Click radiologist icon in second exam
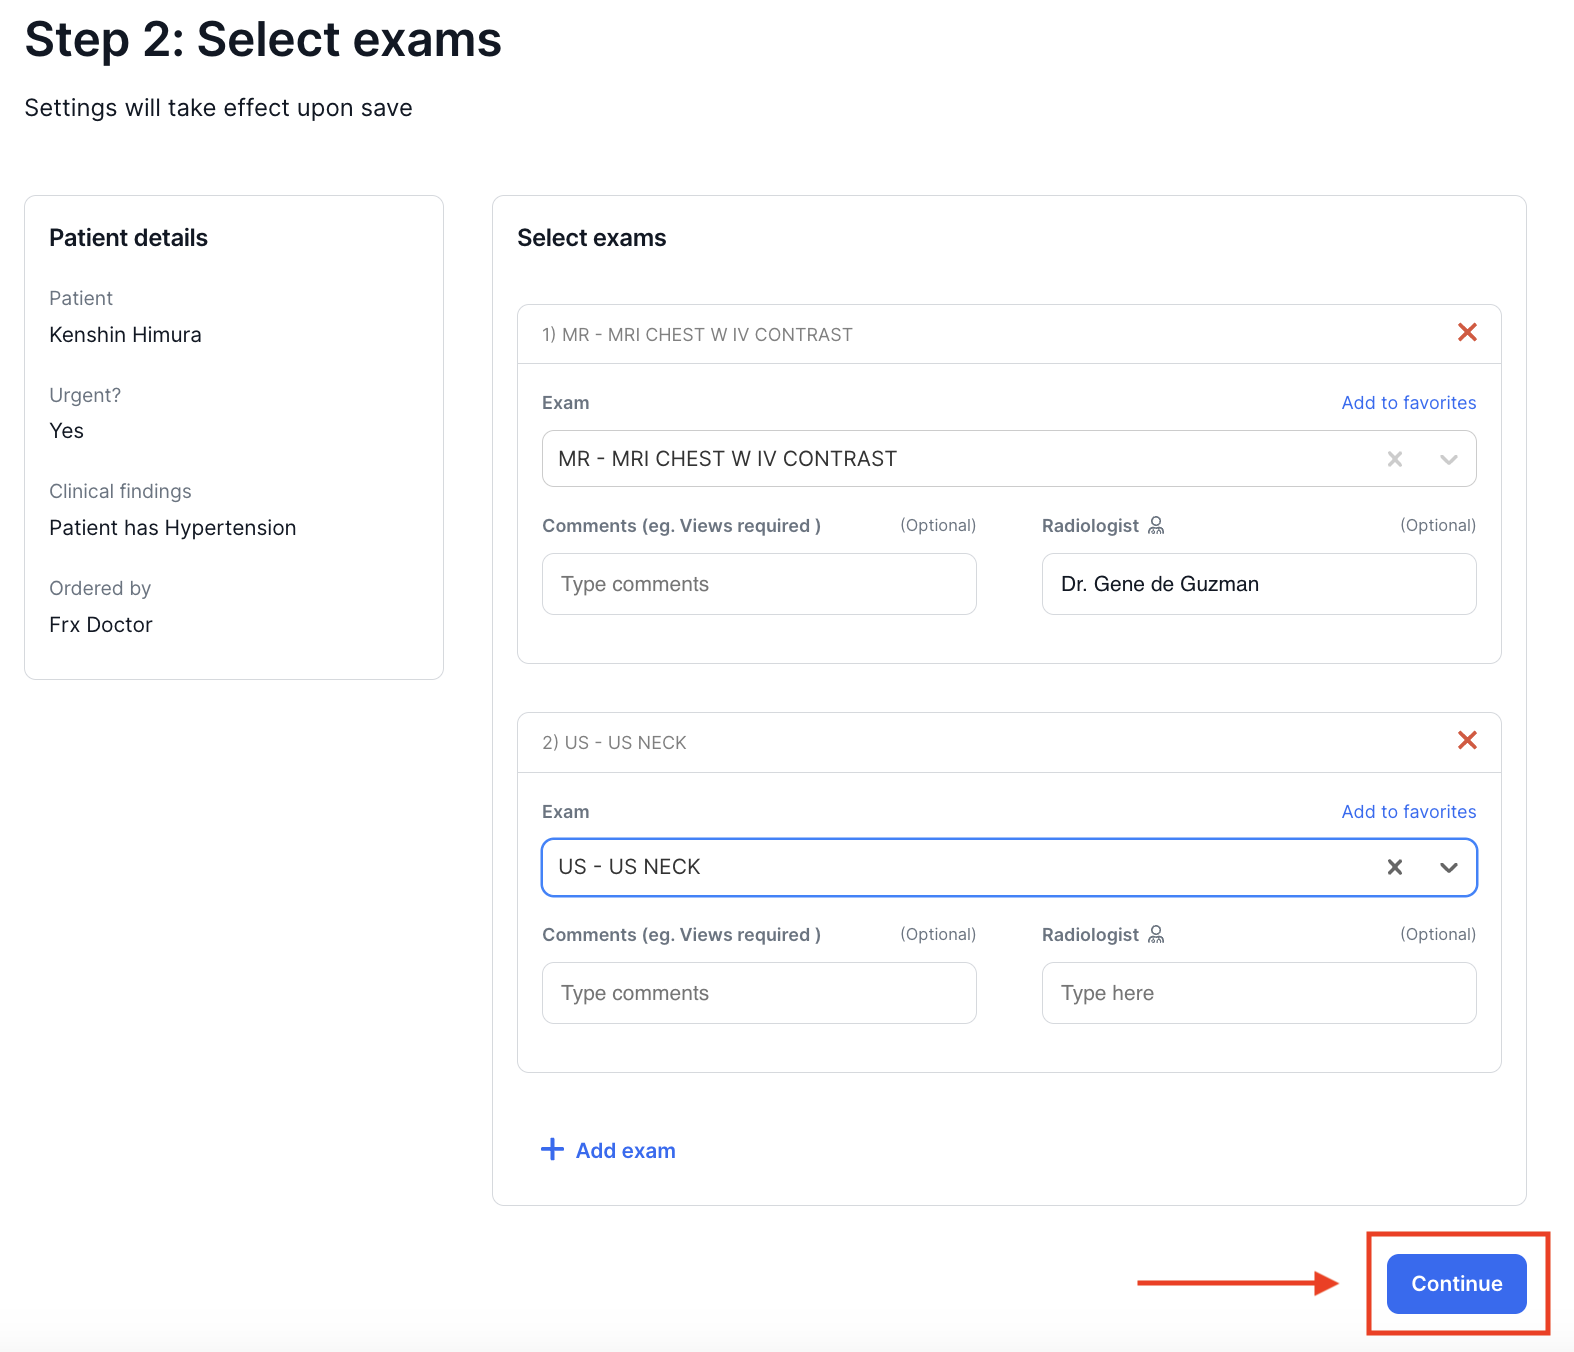Screen dimensions: 1574x1352 click(1156, 934)
